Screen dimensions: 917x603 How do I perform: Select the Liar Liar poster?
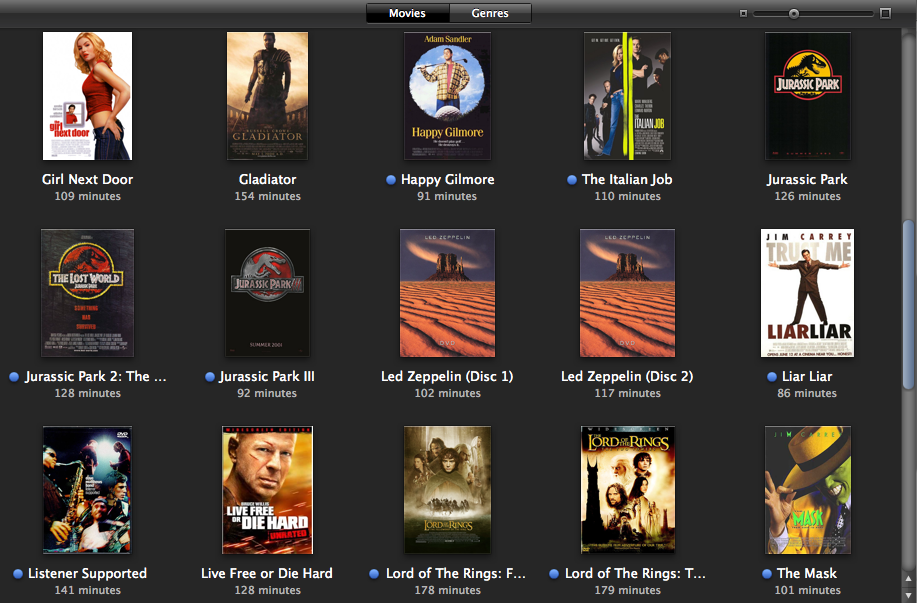point(808,293)
